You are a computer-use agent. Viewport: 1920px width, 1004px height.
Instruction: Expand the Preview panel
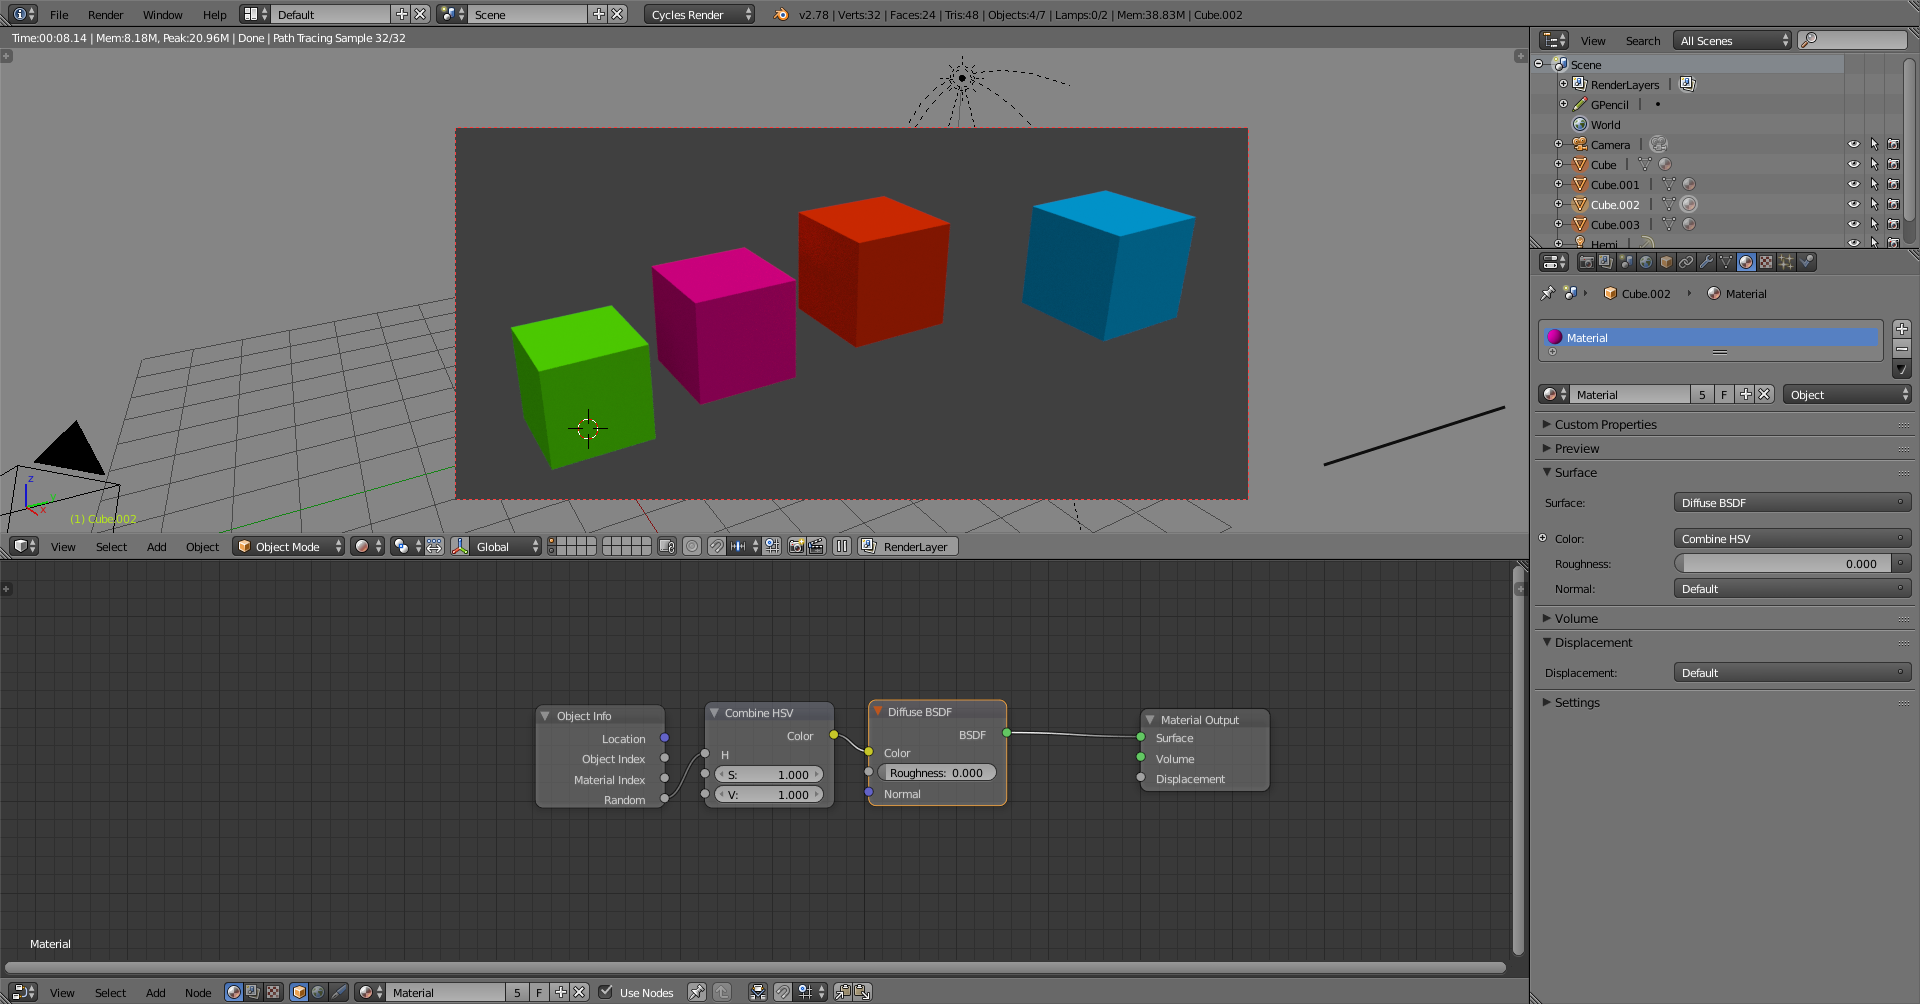tap(1577, 448)
